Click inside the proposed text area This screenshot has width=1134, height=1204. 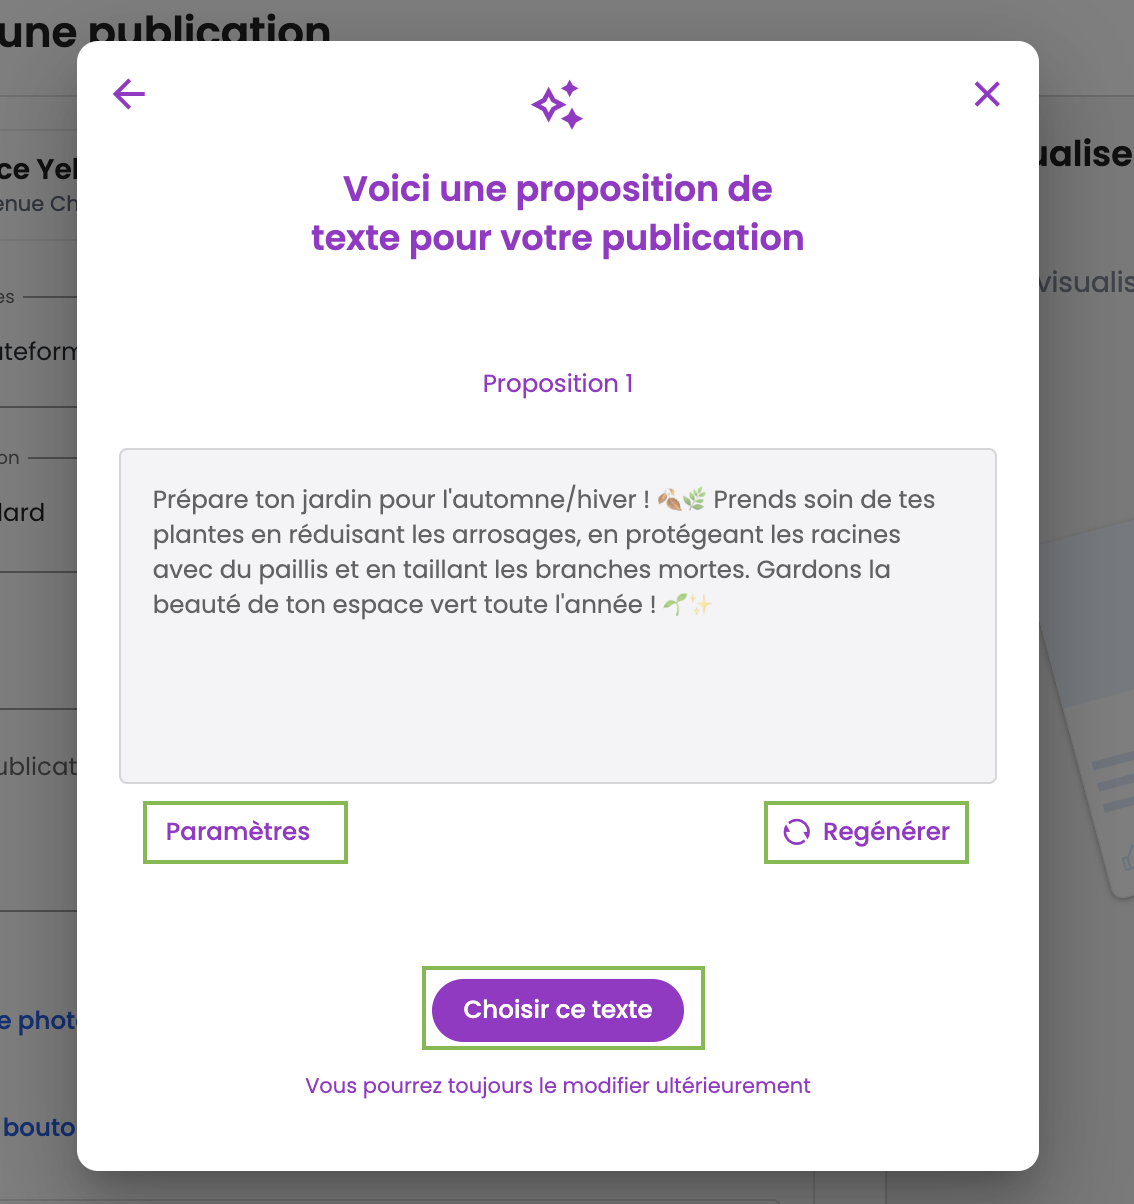coord(558,690)
